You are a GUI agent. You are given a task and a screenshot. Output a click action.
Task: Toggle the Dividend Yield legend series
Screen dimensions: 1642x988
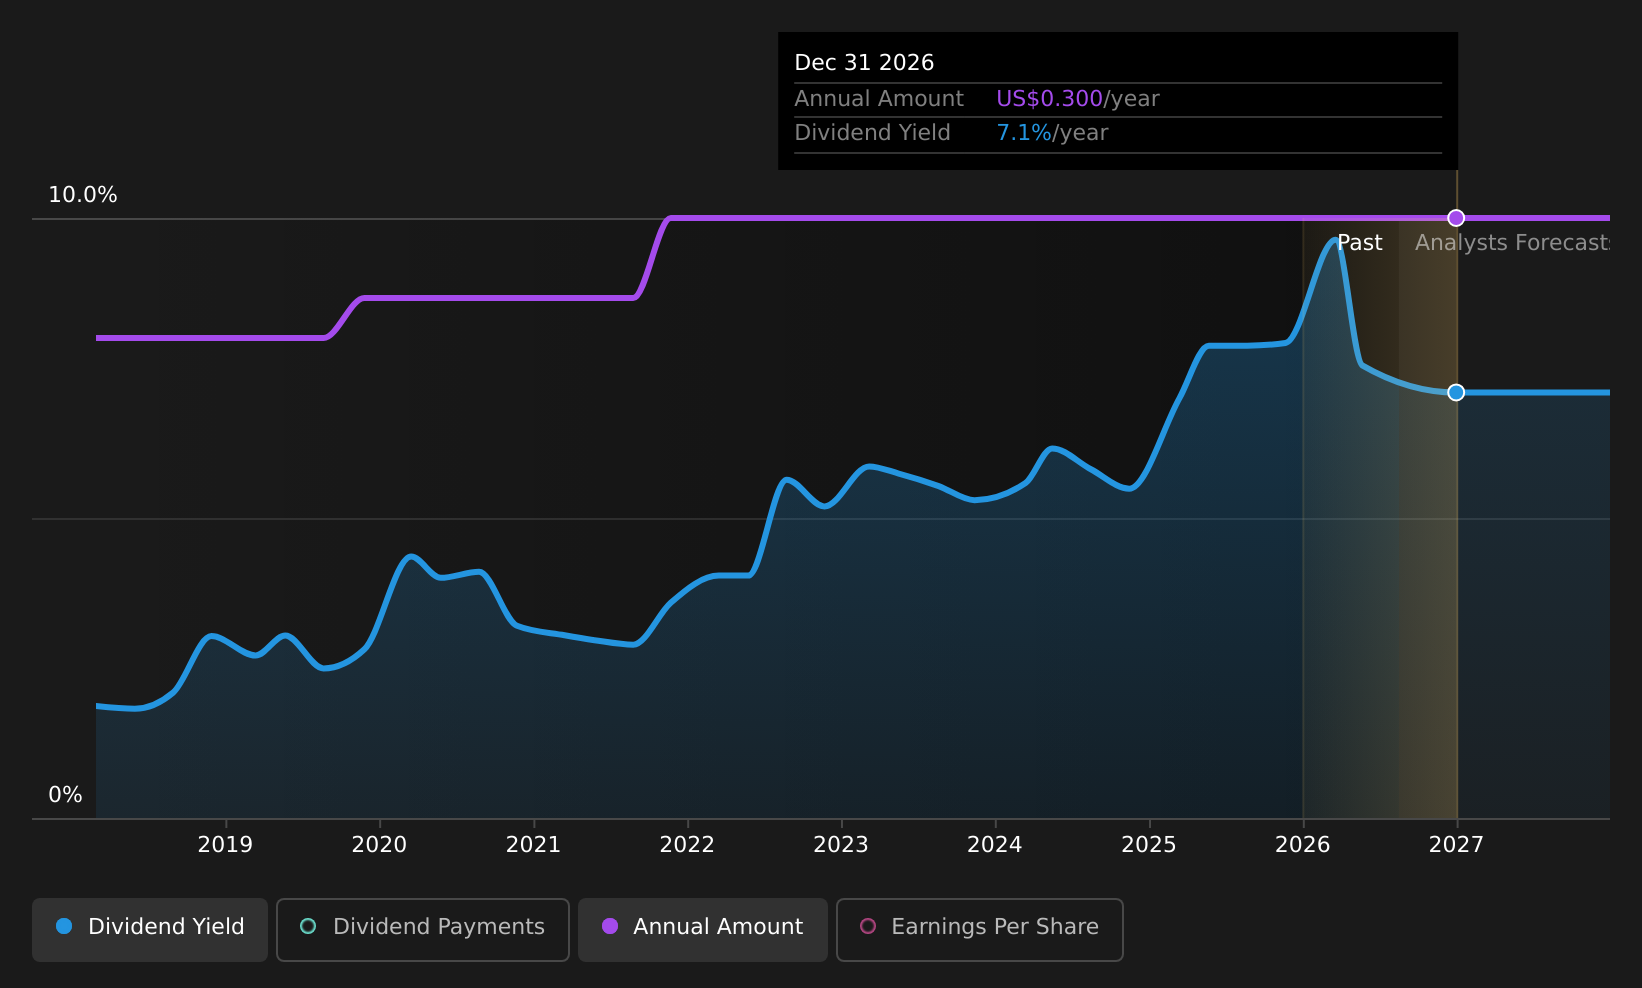pyautogui.click(x=150, y=930)
